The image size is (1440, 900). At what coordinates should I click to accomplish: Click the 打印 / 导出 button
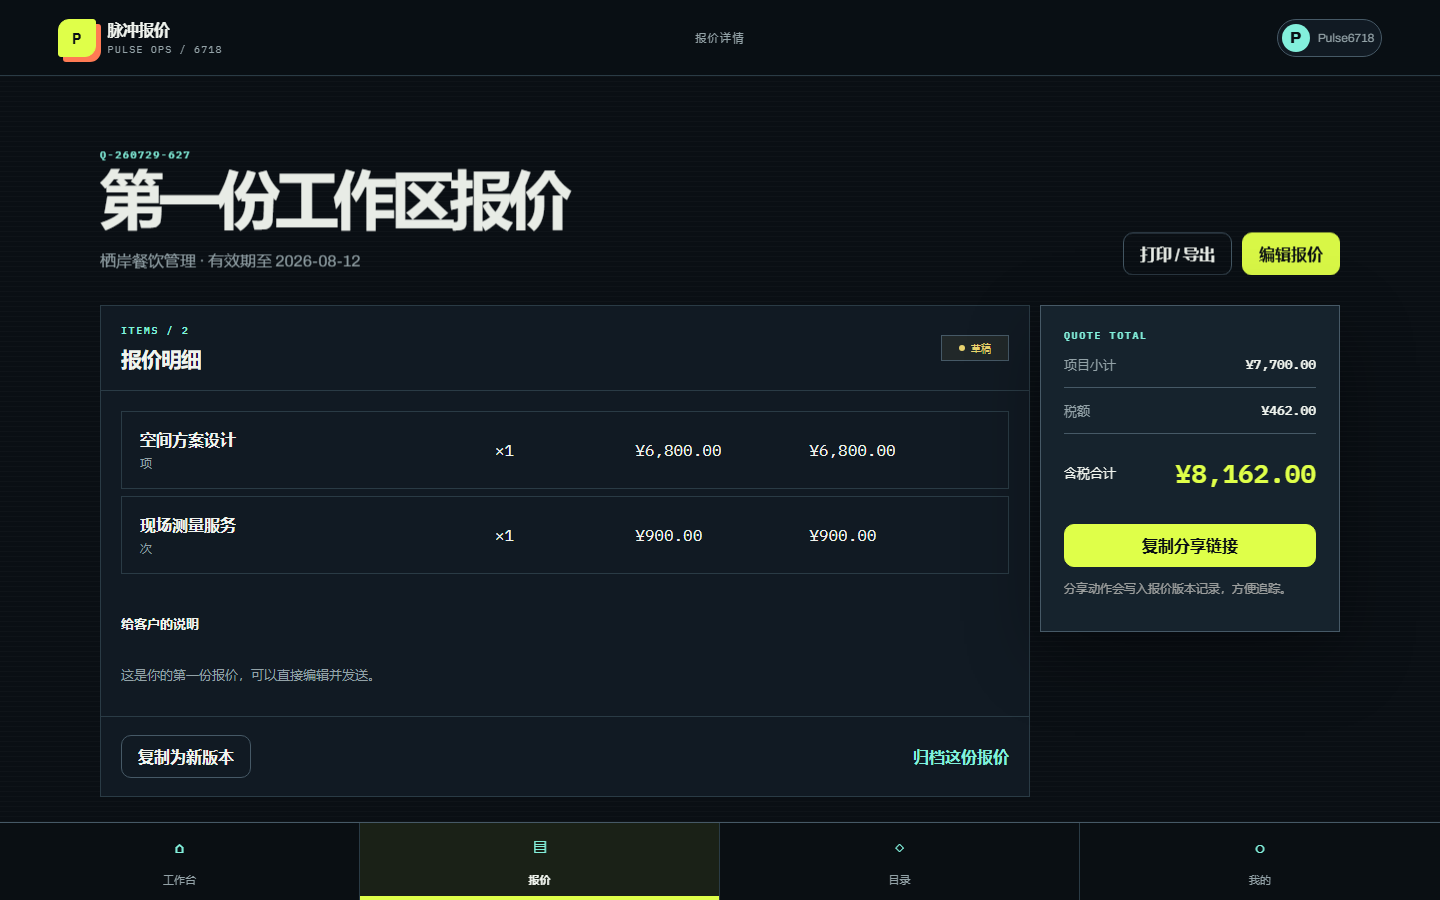coord(1177,254)
